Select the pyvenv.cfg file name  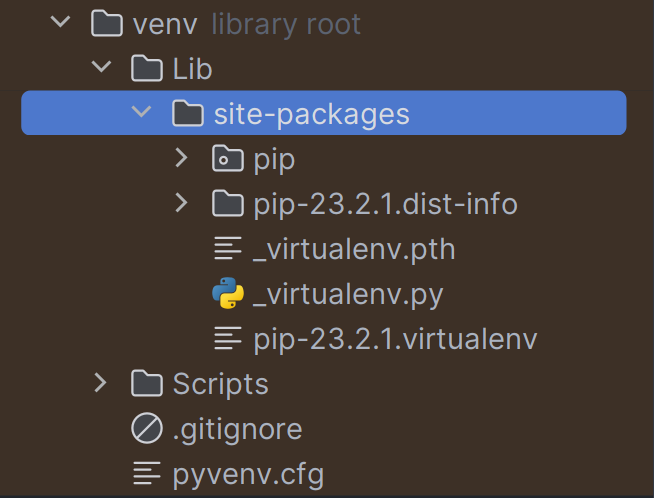coord(248,475)
